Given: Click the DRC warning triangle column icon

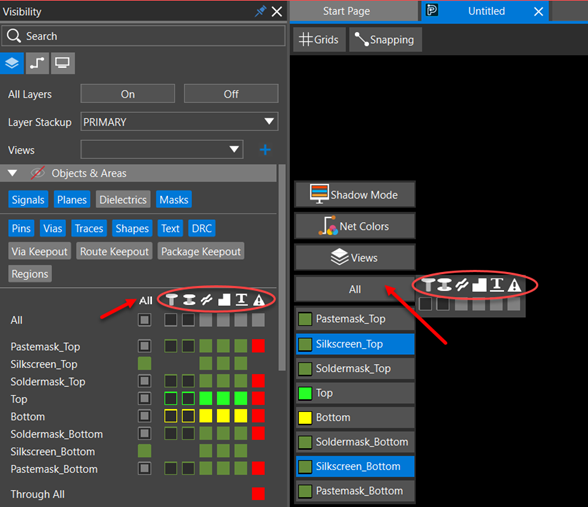Looking at the screenshot, I should [x=259, y=300].
